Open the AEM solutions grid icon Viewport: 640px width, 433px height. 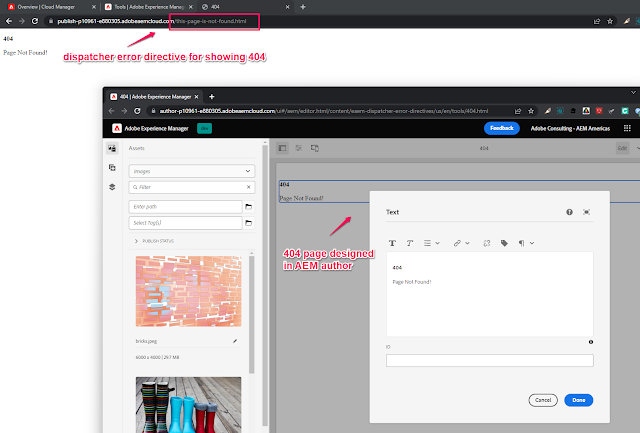tap(627, 128)
